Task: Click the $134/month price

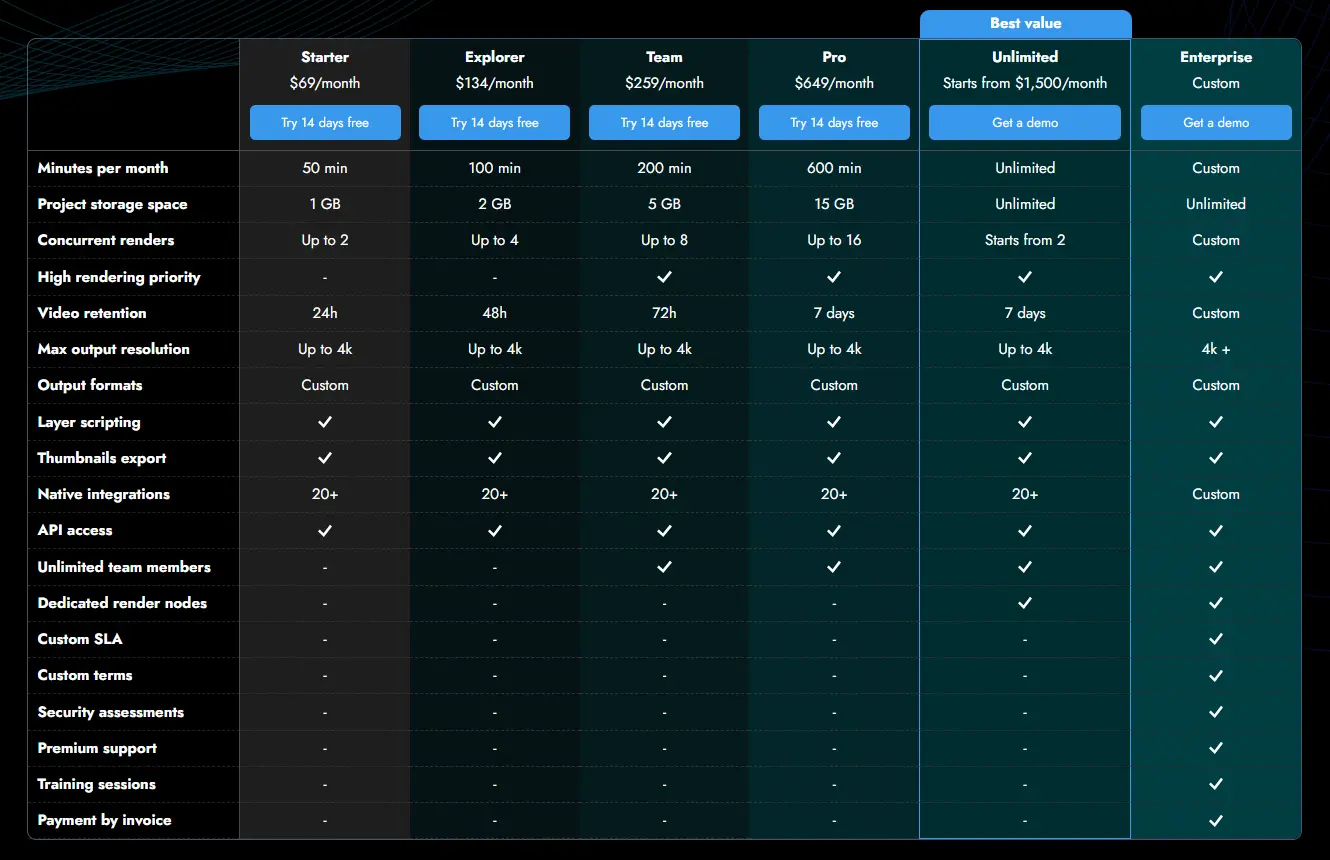Action: (x=494, y=83)
